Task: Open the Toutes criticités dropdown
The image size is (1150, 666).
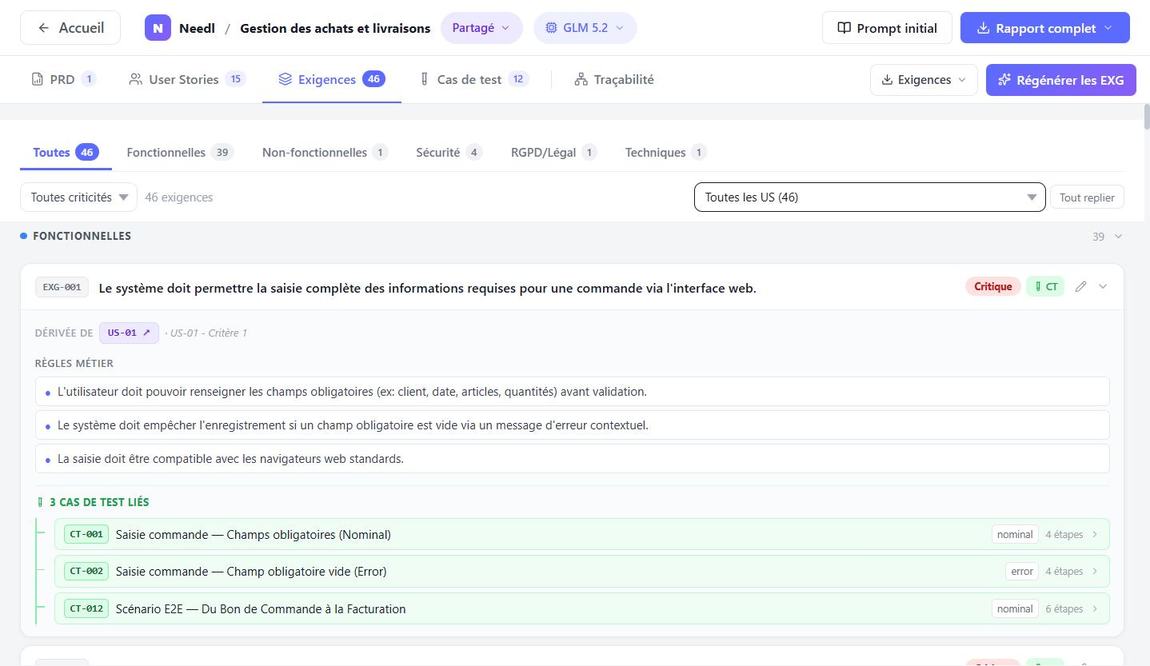Action: pos(78,197)
